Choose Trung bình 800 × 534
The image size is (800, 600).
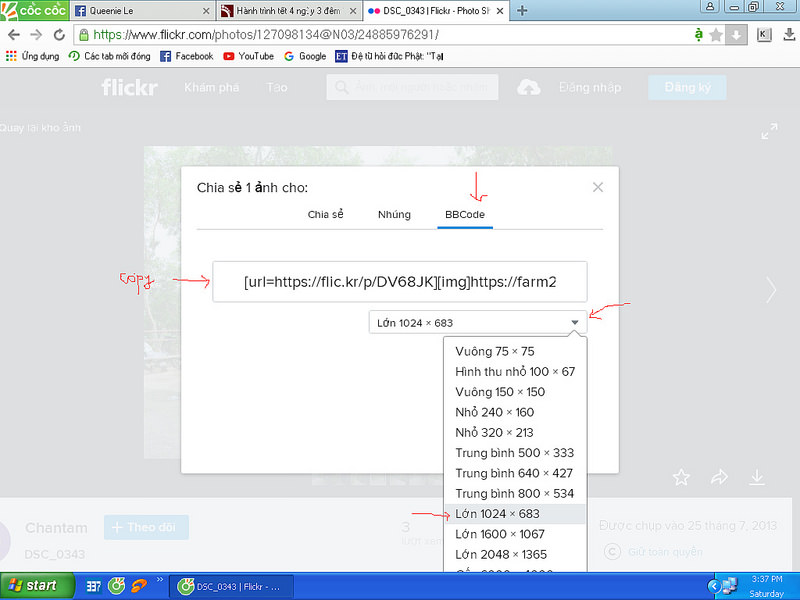click(515, 493)
